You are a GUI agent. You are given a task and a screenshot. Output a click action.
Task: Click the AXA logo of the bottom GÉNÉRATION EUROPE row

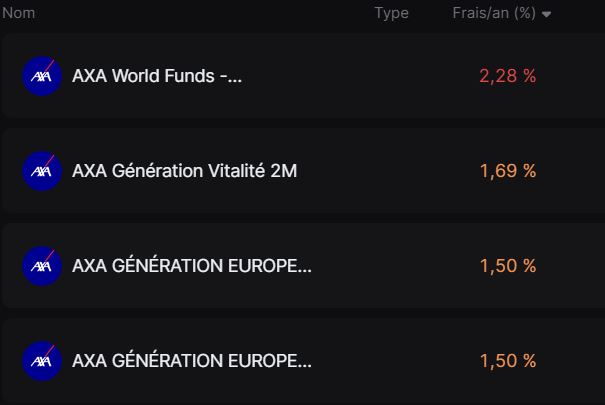click(42, 361)
